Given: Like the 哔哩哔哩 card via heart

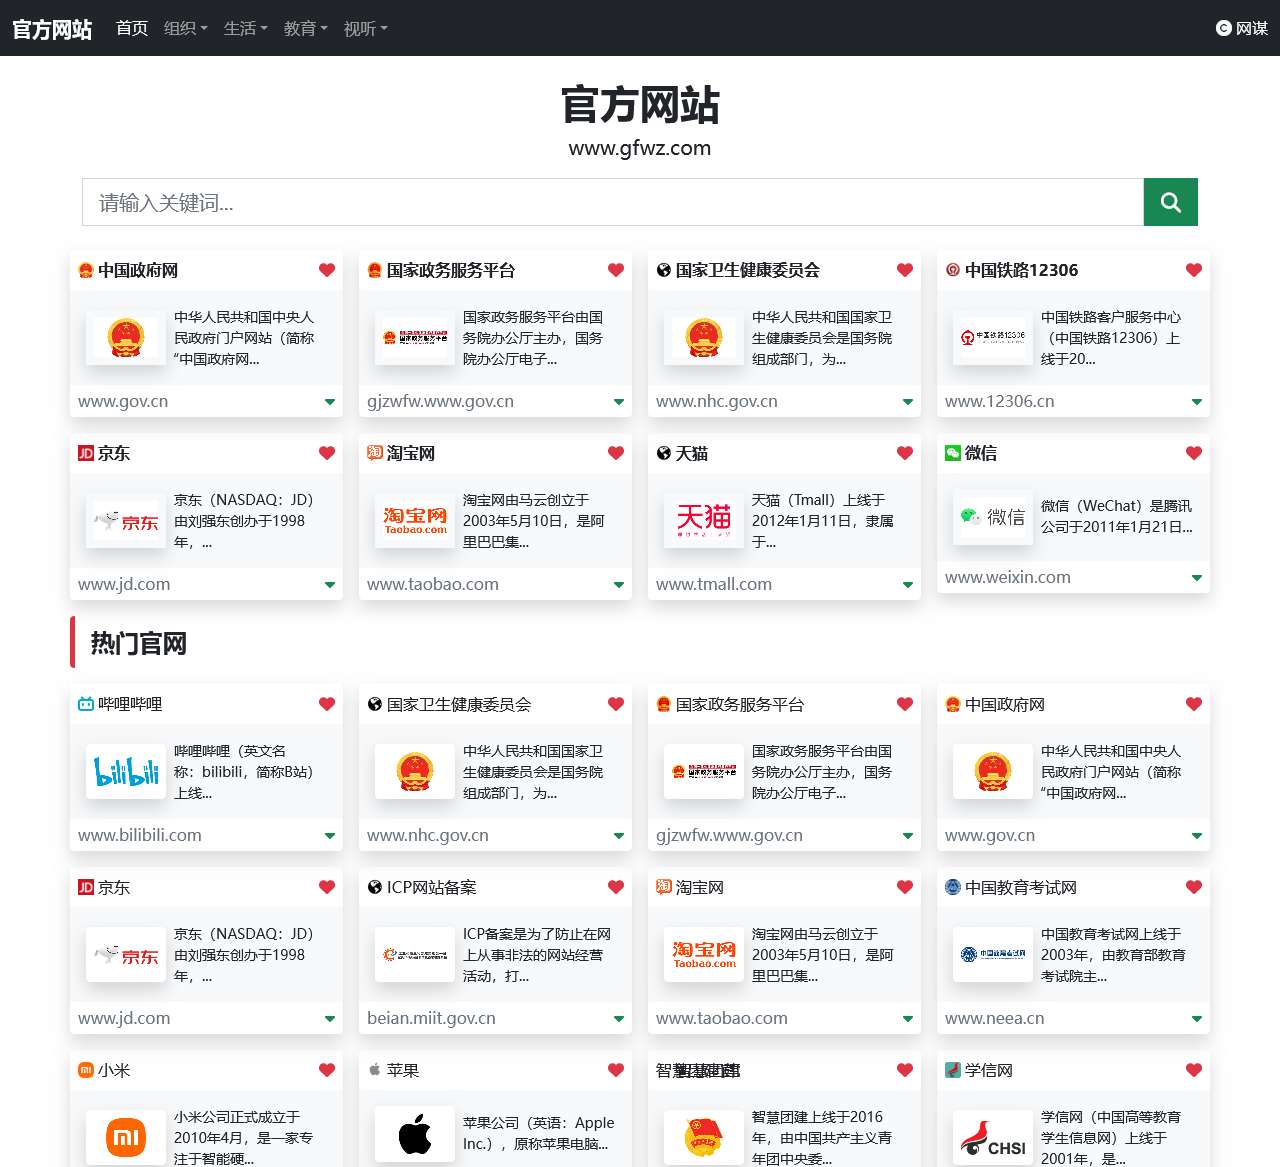Looking at the screenshot, I should [x=327, y=704].
